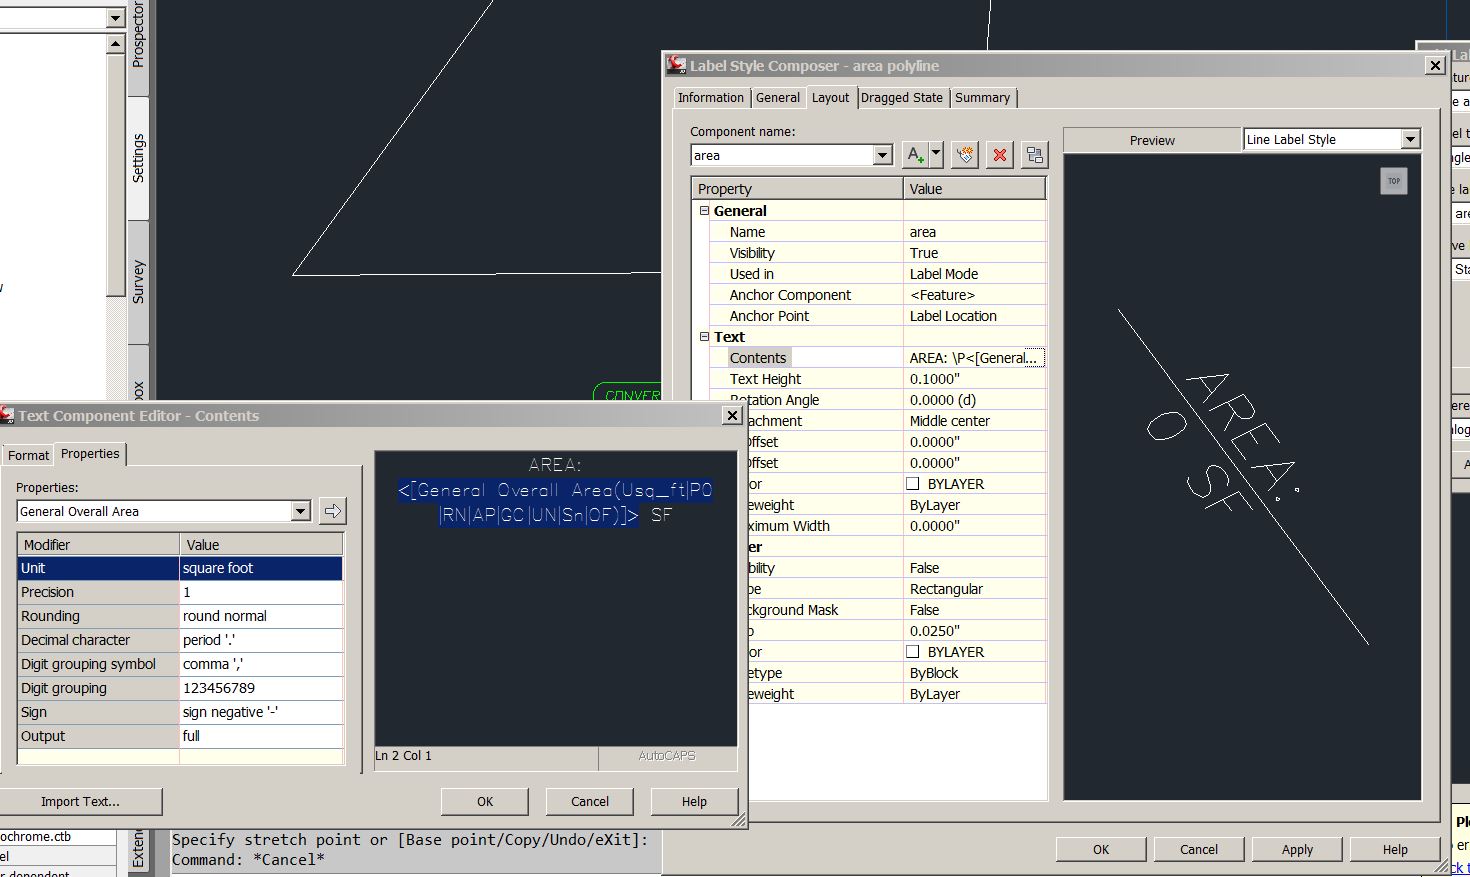The width and height of the screenshot is (1470, 877).
Task: Open Component Draw Order with the rightmost toolbar icon
Action: point(1035,154)
